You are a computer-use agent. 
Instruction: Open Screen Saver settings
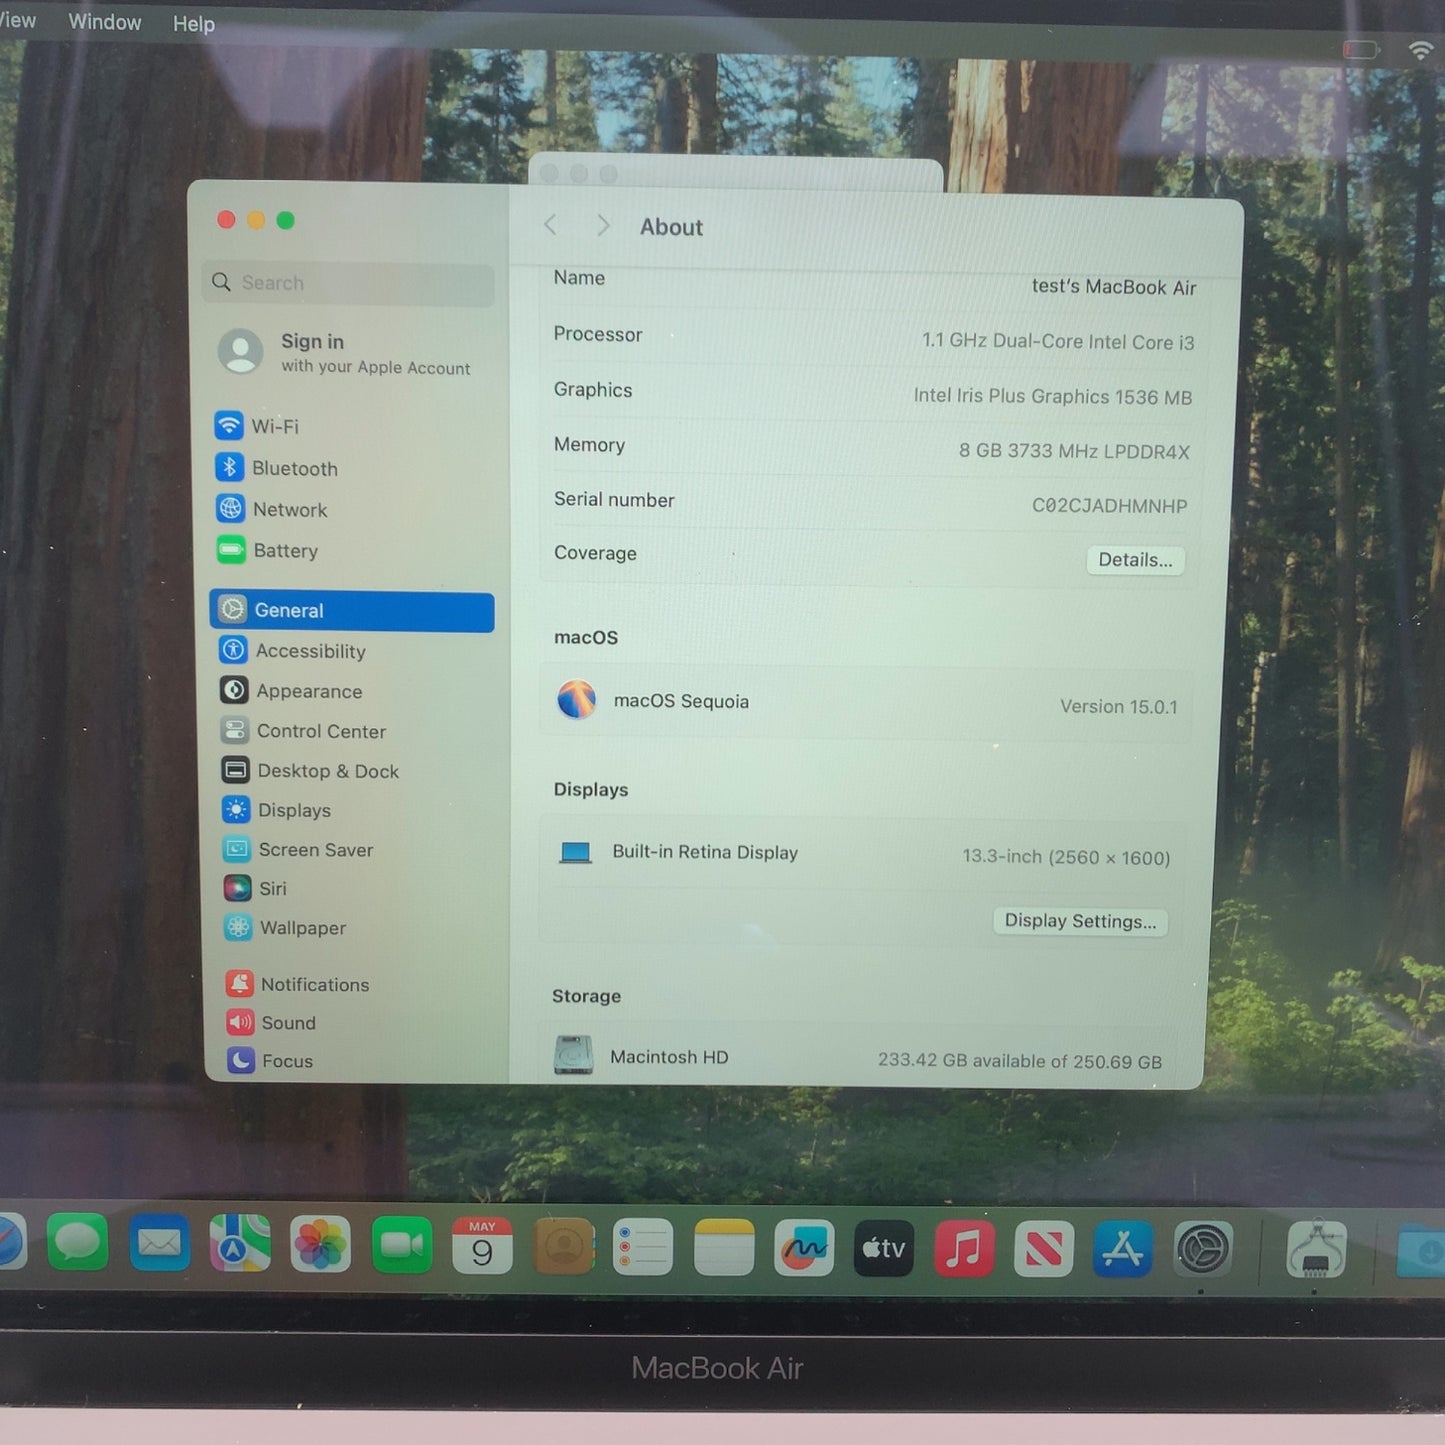point(298,850)
